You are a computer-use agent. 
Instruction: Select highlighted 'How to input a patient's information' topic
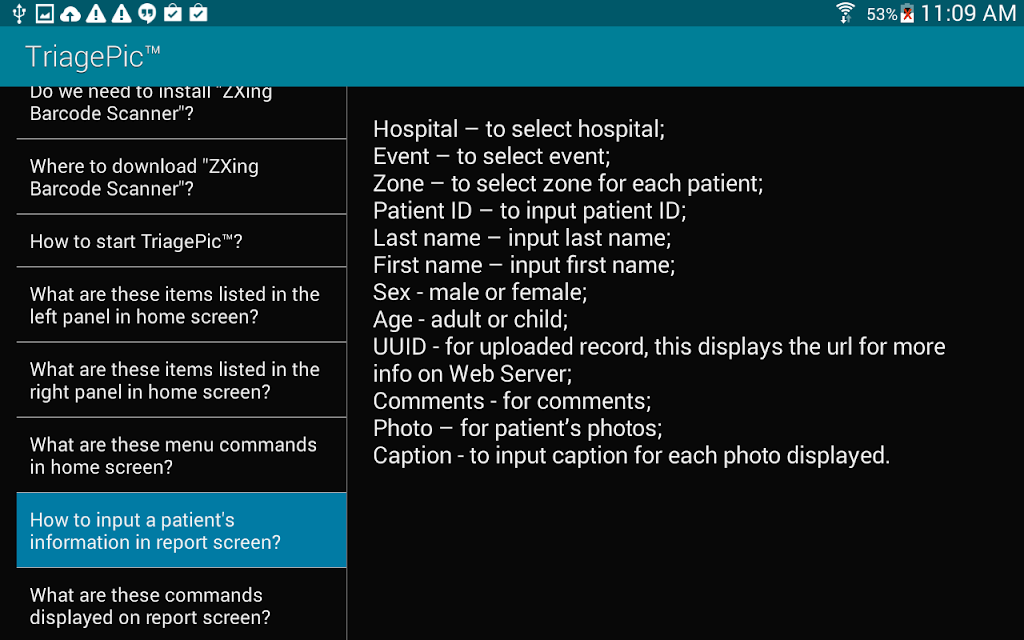pos(182,530)
